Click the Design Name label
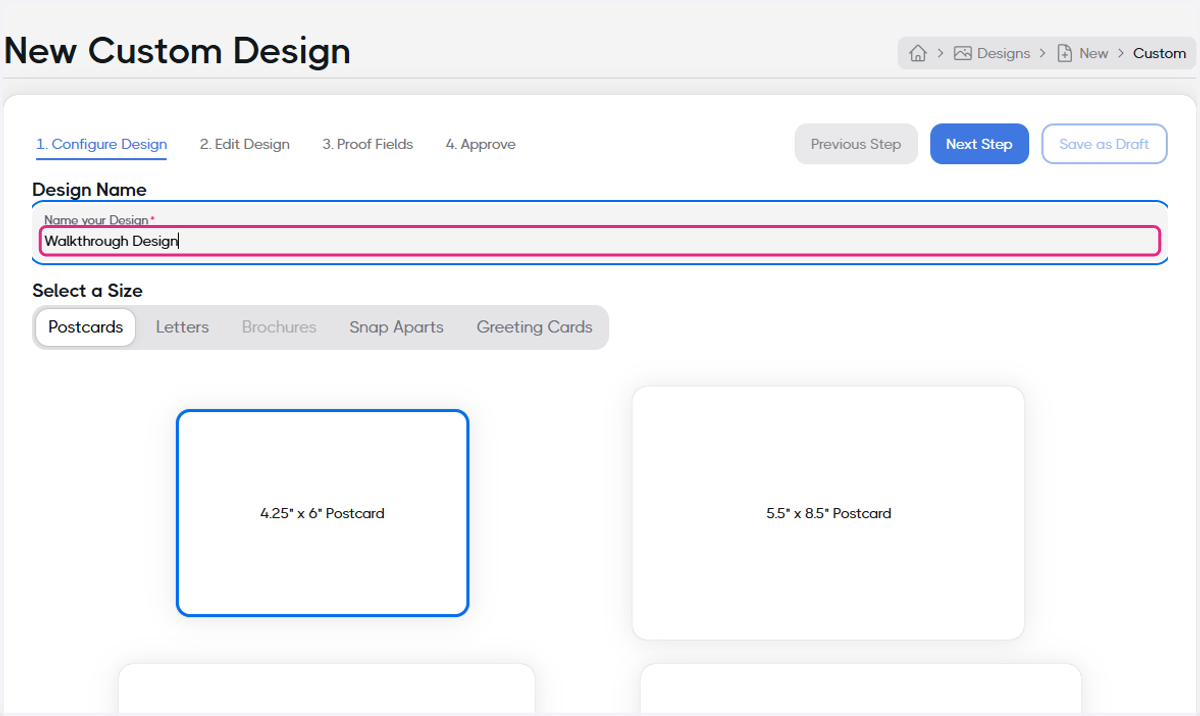This screenshot has height=716, width=1200. [x=89, y=189]
